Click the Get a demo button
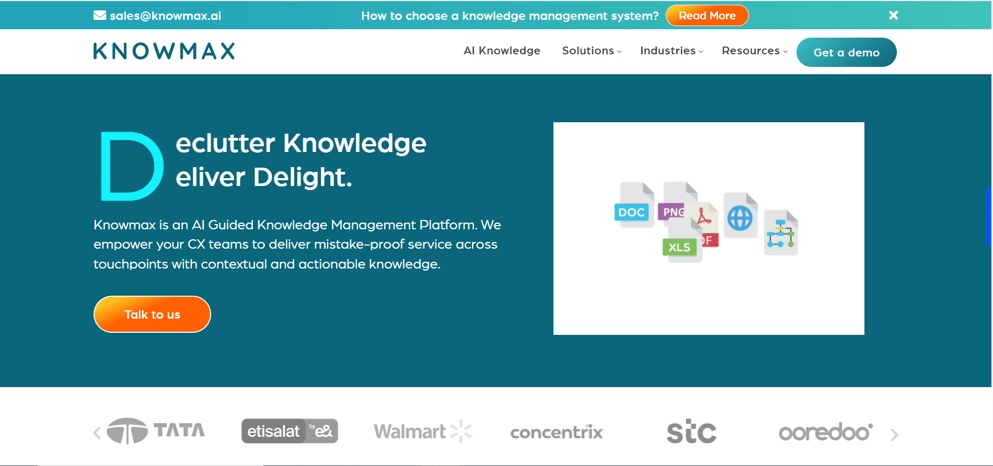The width and height of the screenshot is (993, 466). tap(846, 52)
